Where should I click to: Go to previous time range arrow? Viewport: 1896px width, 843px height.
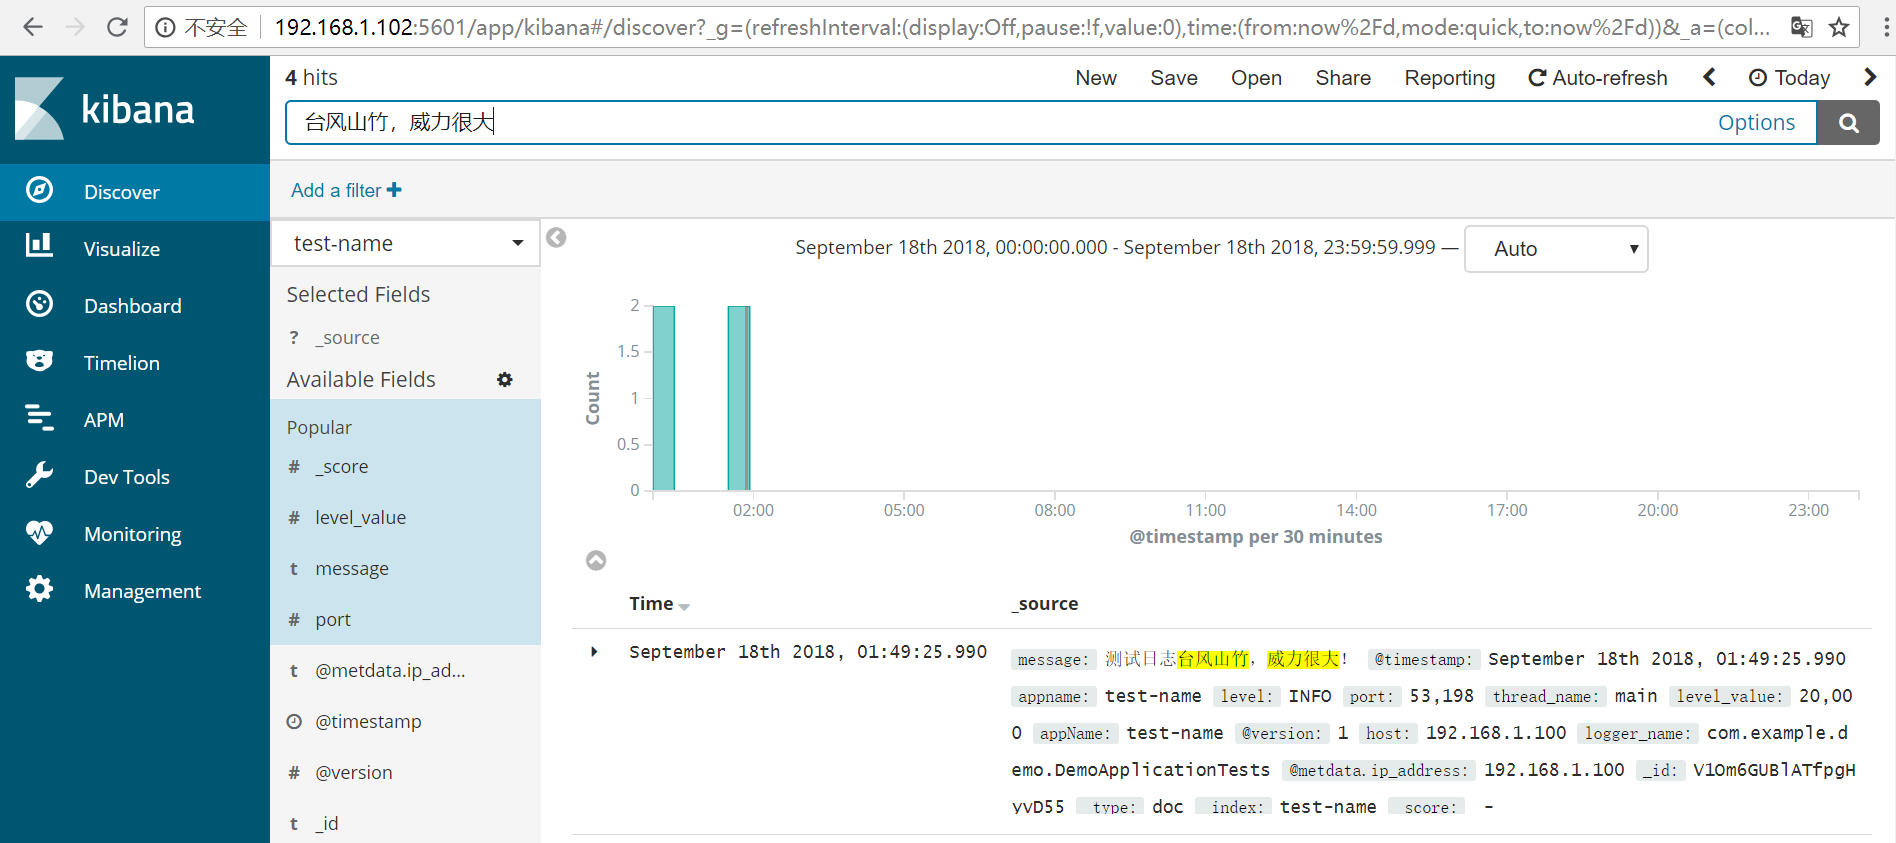pyautogui.click(x=1709, y=77)
